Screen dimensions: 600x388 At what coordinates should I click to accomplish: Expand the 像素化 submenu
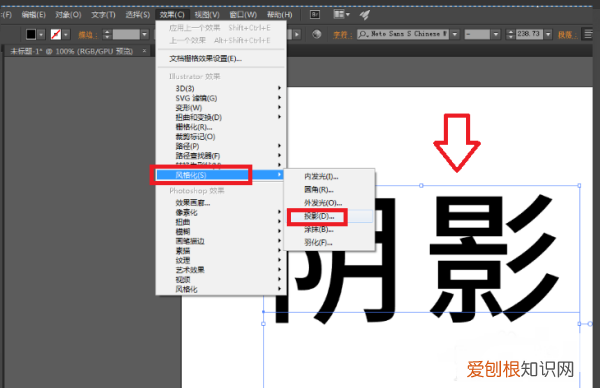tap(221, 212)
